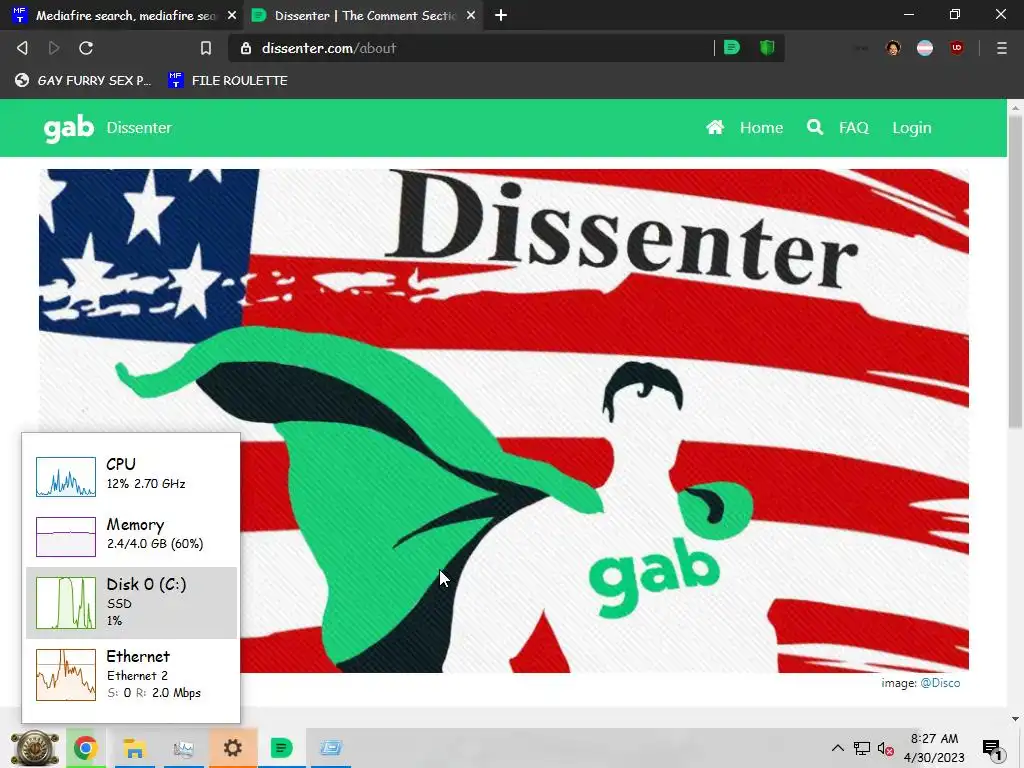Viewport: 1024px width, 768px height.
Task: Open the notification center icon
Action: tap(992, 748)
